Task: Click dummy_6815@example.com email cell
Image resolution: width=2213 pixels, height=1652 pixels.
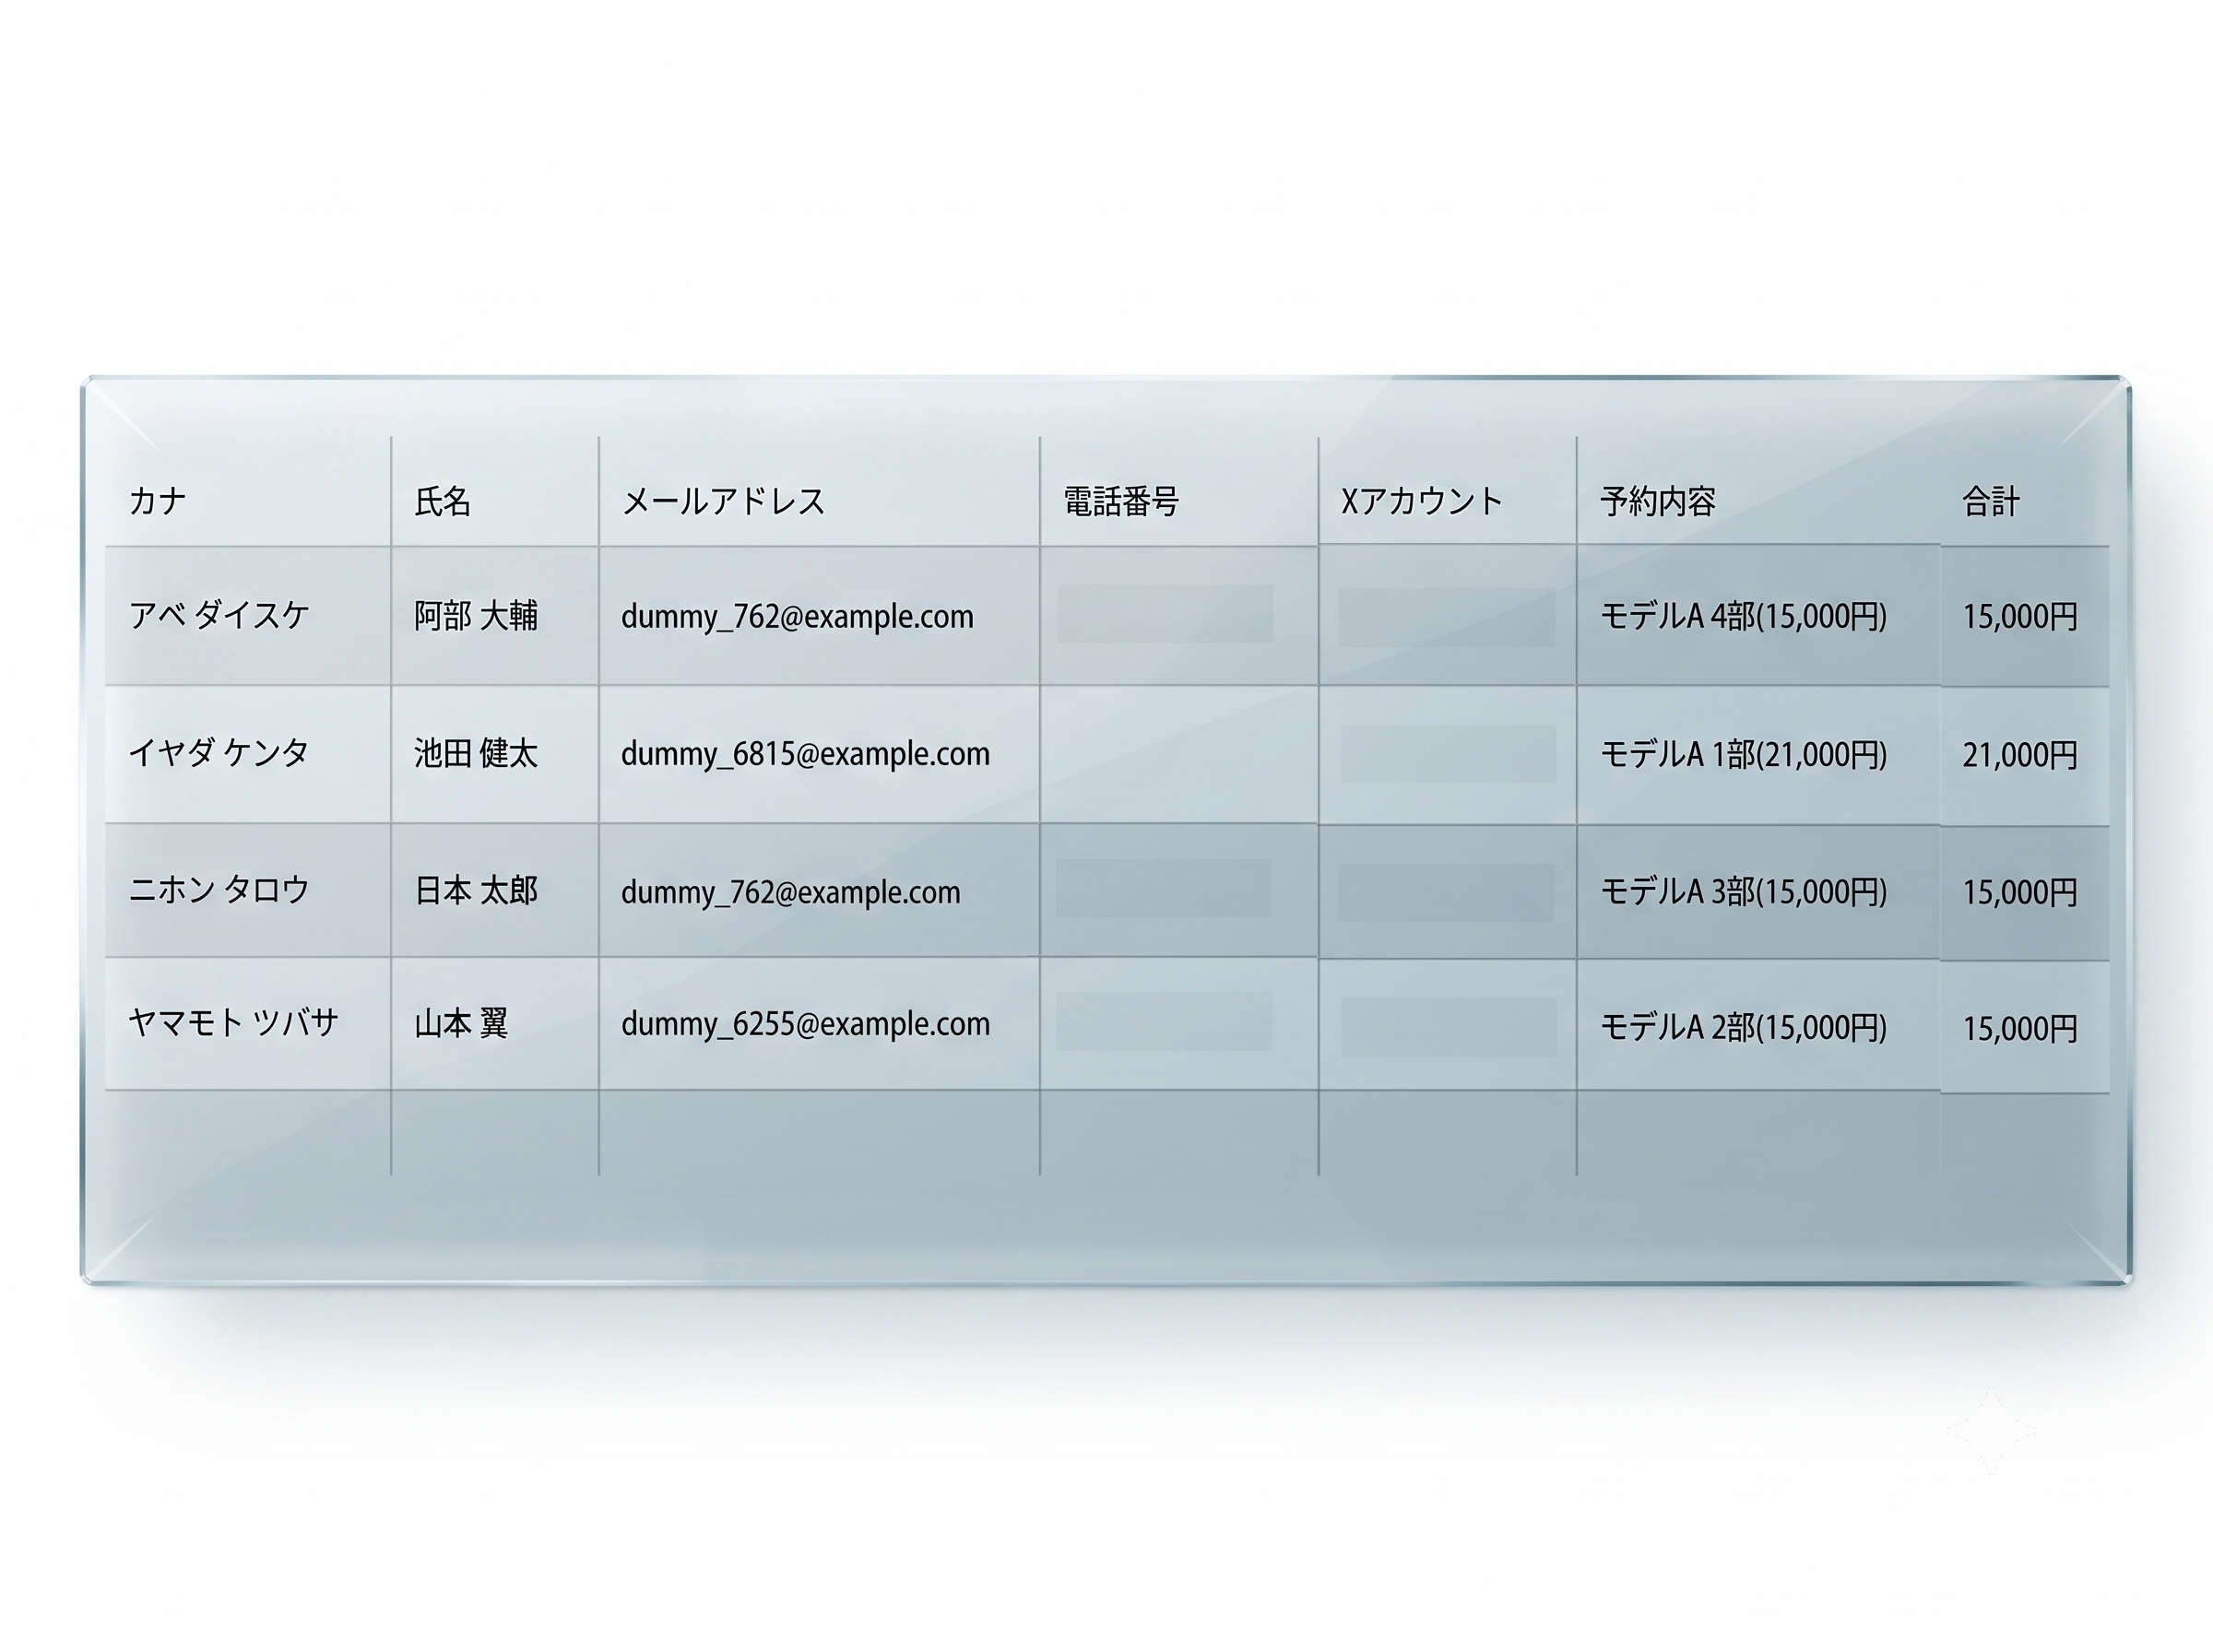Action: click(x=819, y=754)
